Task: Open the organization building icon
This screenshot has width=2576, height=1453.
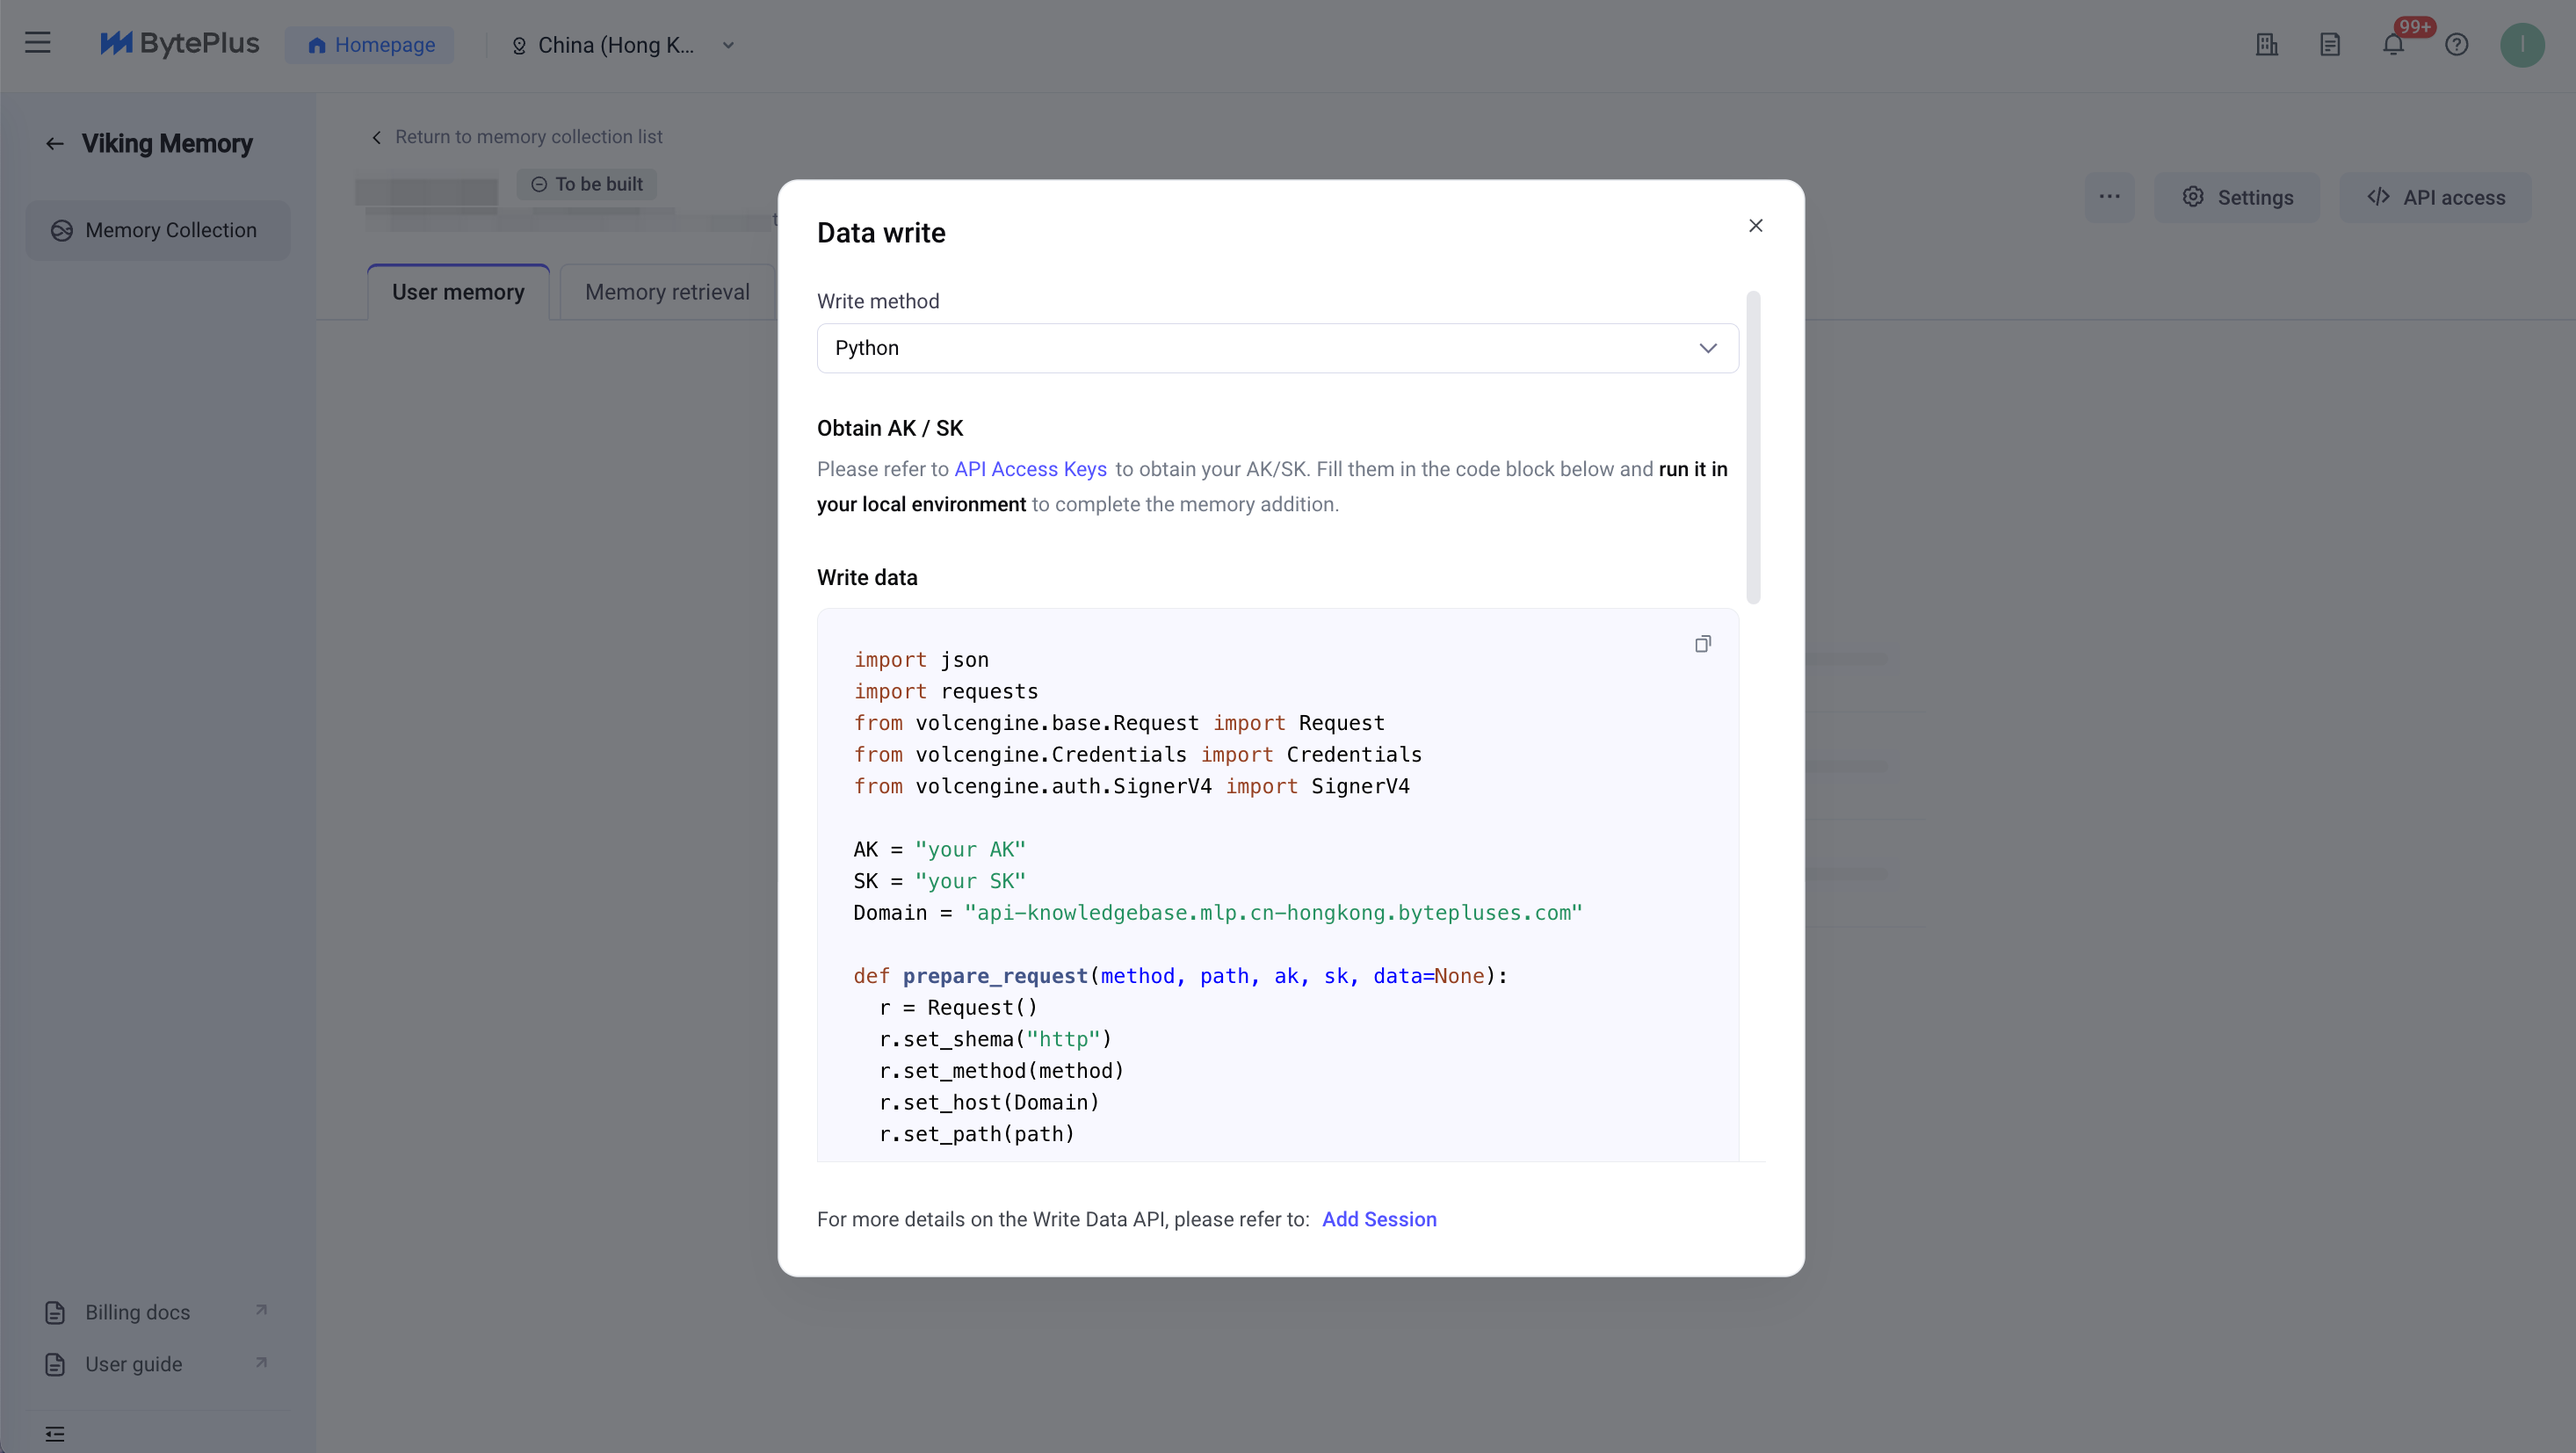Action: click(2267, 45)
